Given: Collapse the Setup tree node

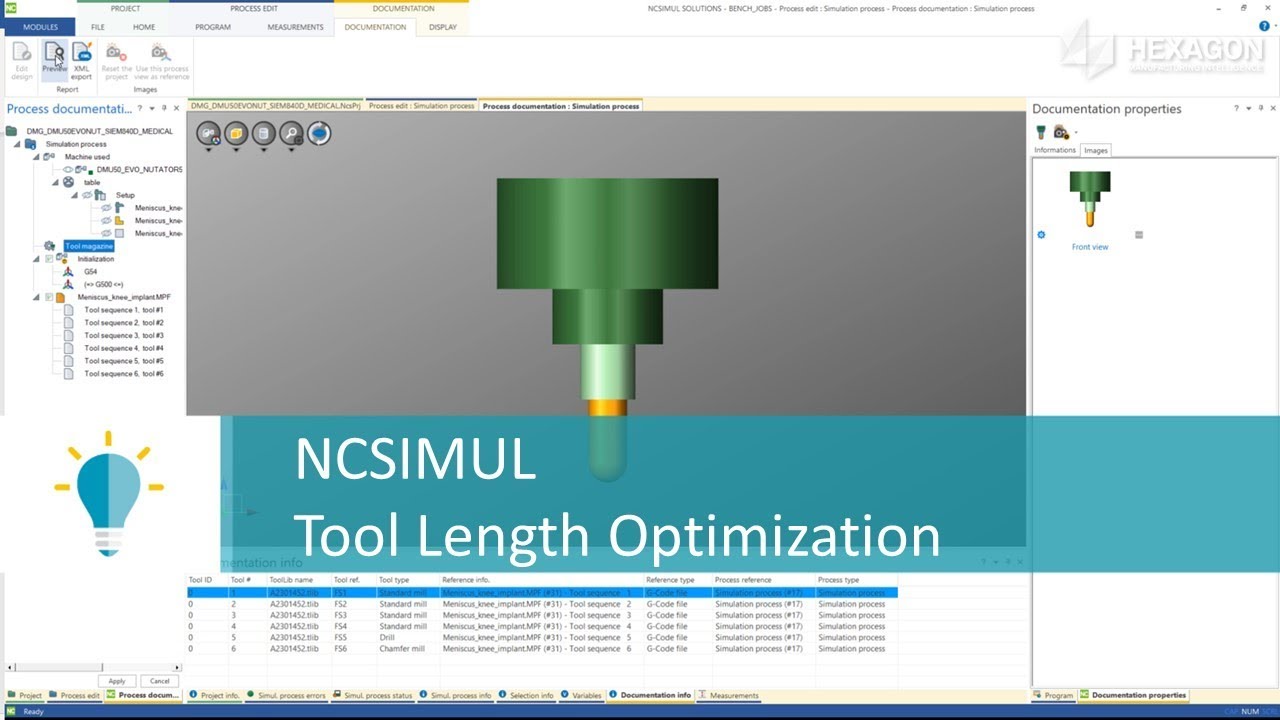Looking at the screenshot, I should 75,195.
